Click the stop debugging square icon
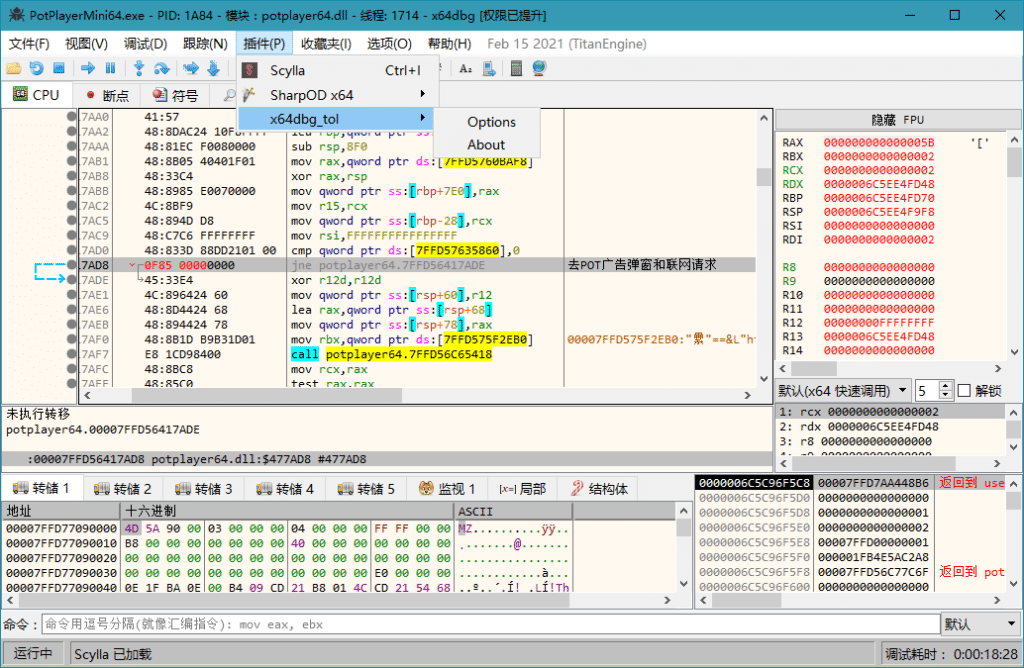Screen dimensions: 1024x668 [x=59, y=68]
